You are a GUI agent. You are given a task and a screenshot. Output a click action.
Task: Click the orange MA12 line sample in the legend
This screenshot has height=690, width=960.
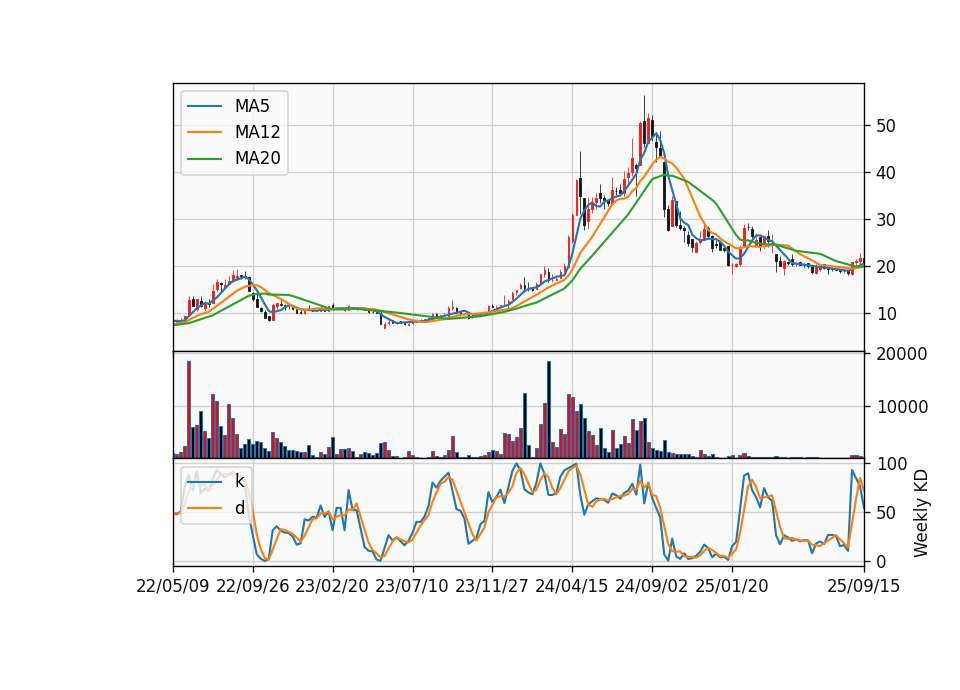pyautogui.click(x=204, y=132)
